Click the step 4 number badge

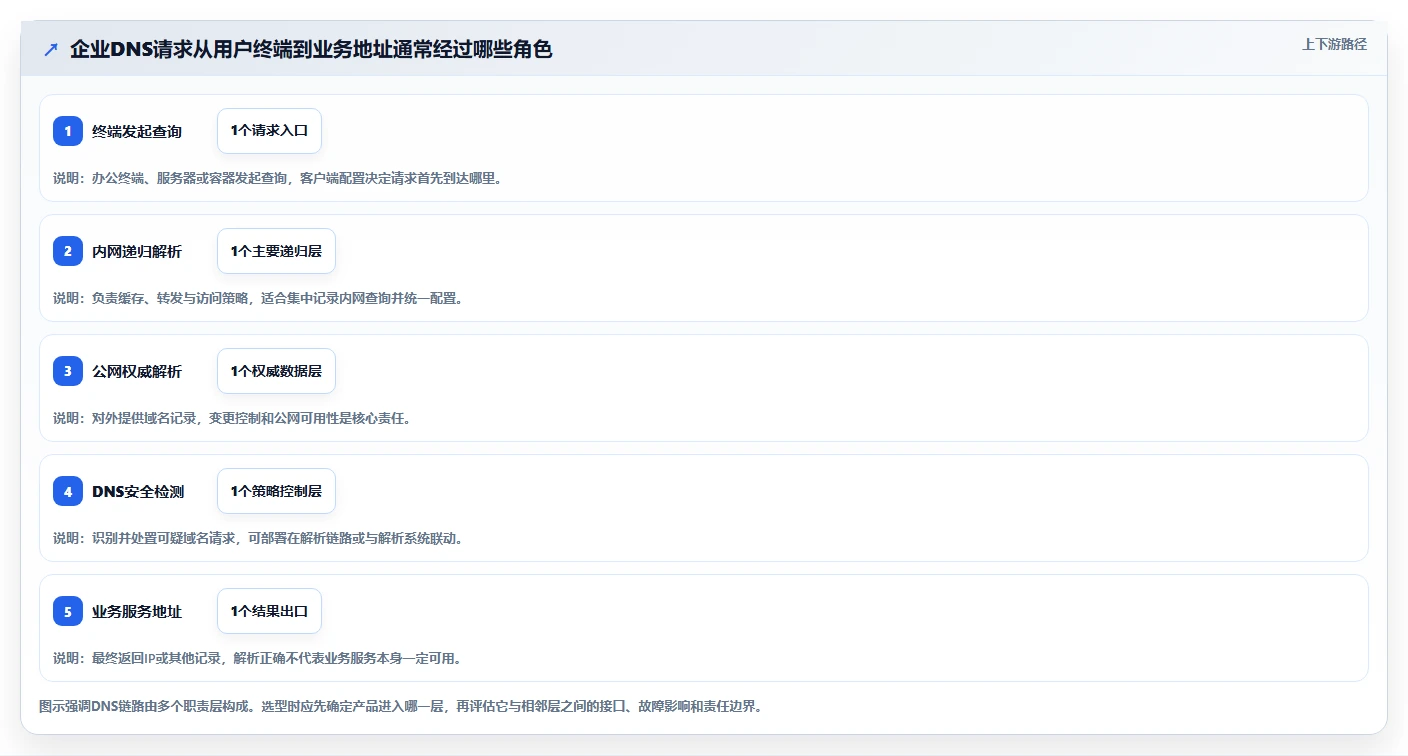coord(68,491)
